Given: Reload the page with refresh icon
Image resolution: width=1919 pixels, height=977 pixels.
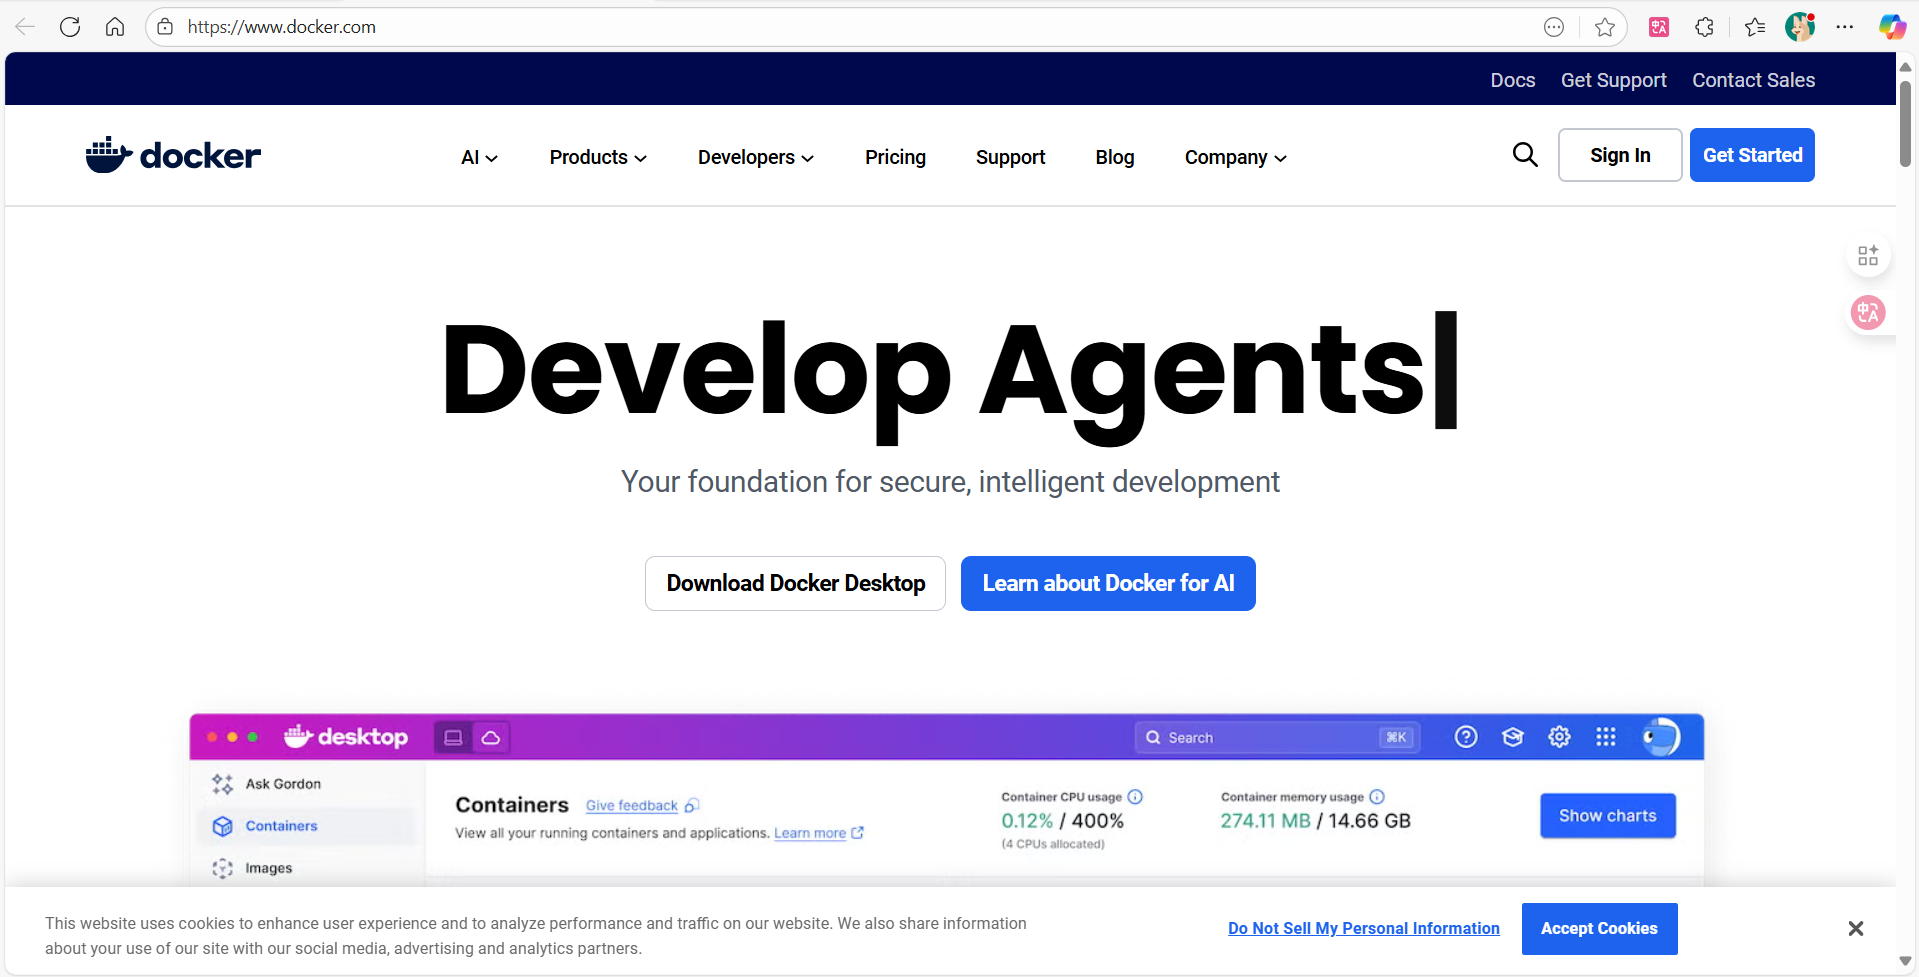Looking at the screenshot, I should click(70, 27).
